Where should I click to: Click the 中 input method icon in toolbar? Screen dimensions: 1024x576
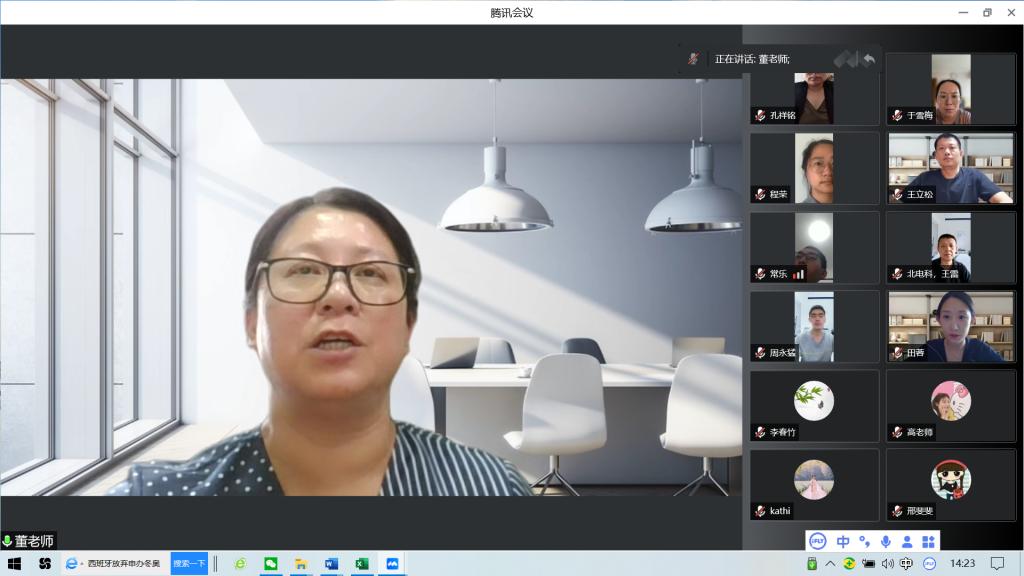[845, 540]
